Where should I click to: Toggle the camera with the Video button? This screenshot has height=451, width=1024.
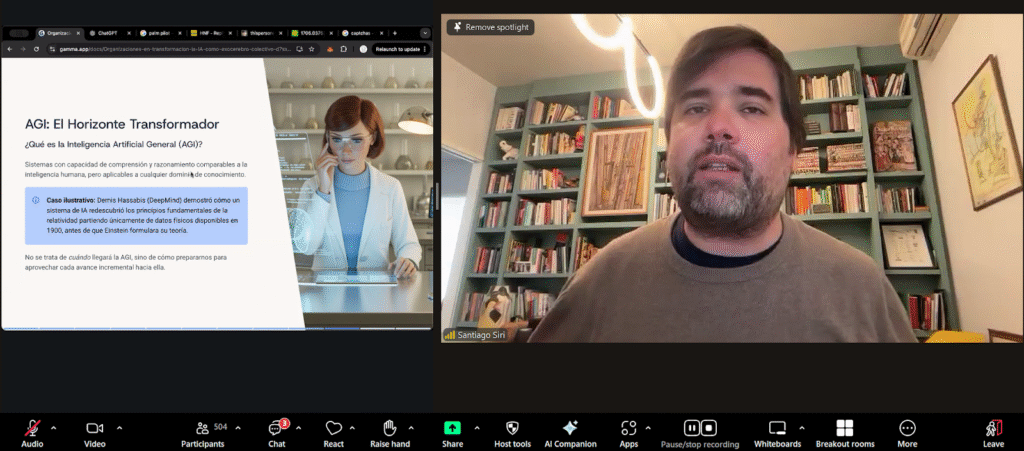point(95,428)
